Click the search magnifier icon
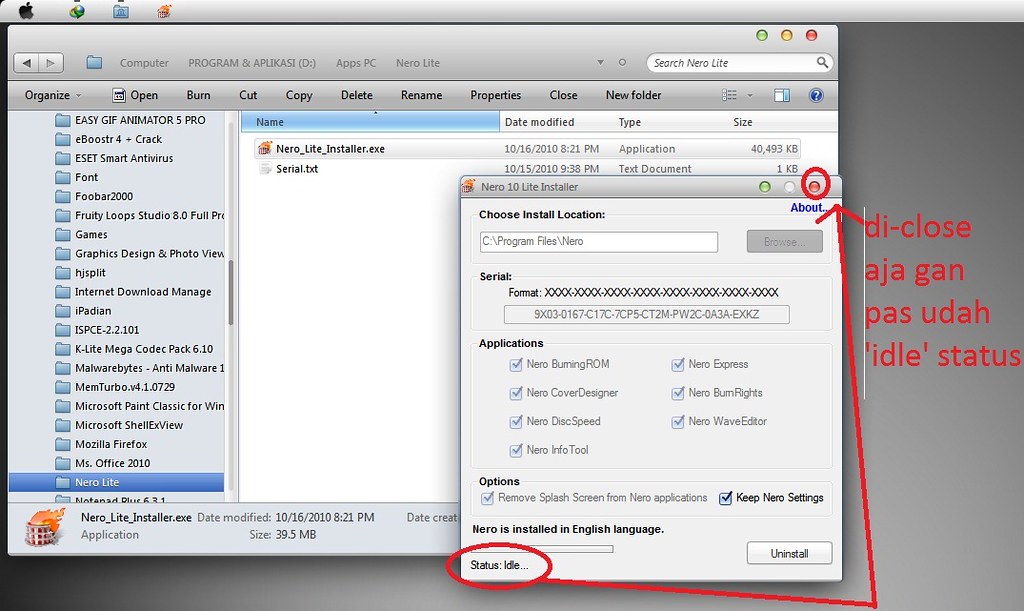Image resolution: width=1024 pixels, height=611 pixels. [822, 62]
